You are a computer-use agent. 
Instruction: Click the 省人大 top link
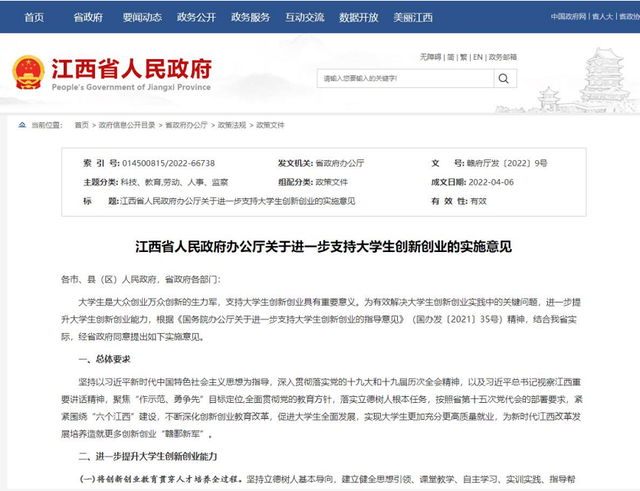(602, 16)
